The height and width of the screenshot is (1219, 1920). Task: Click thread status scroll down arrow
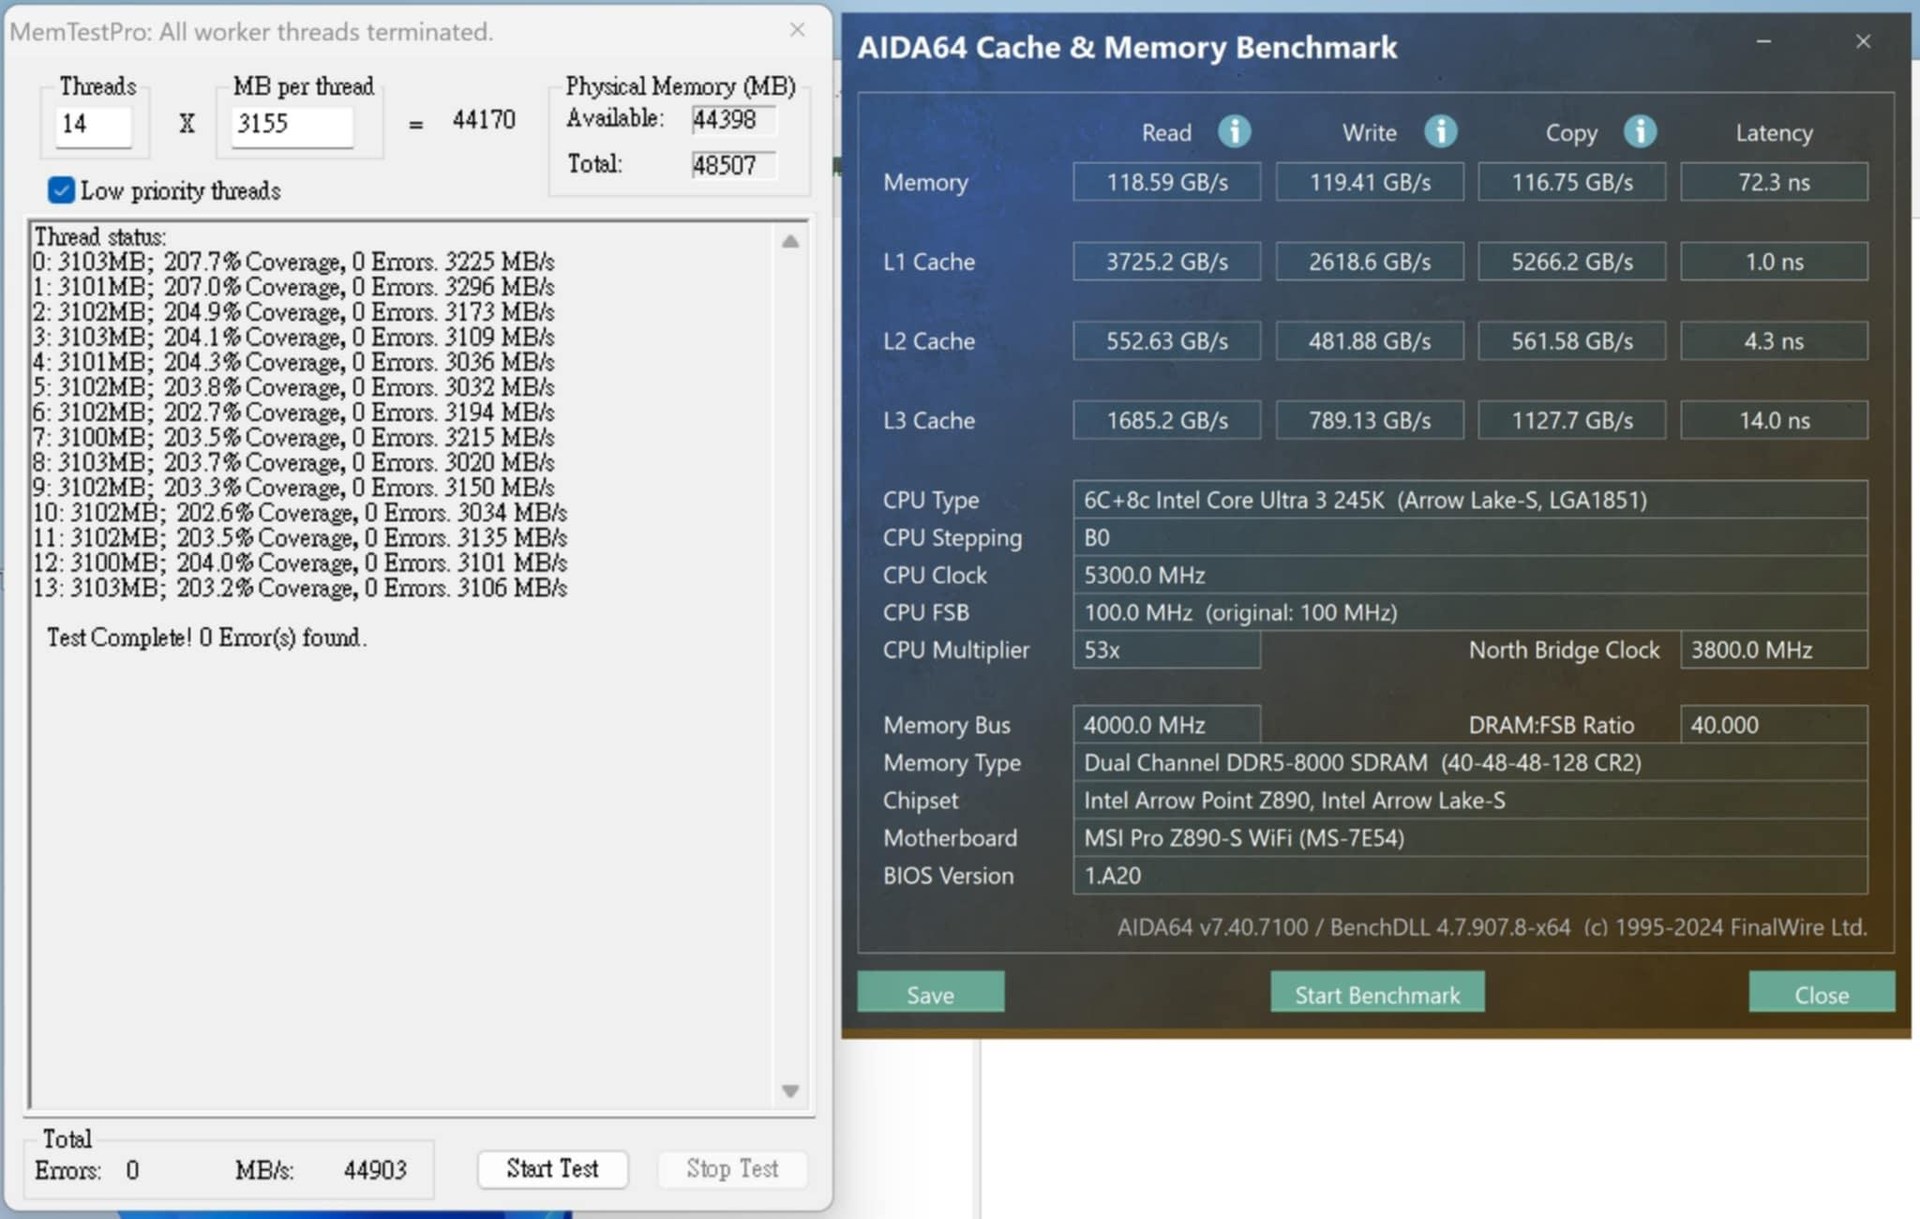[790, 1090]
